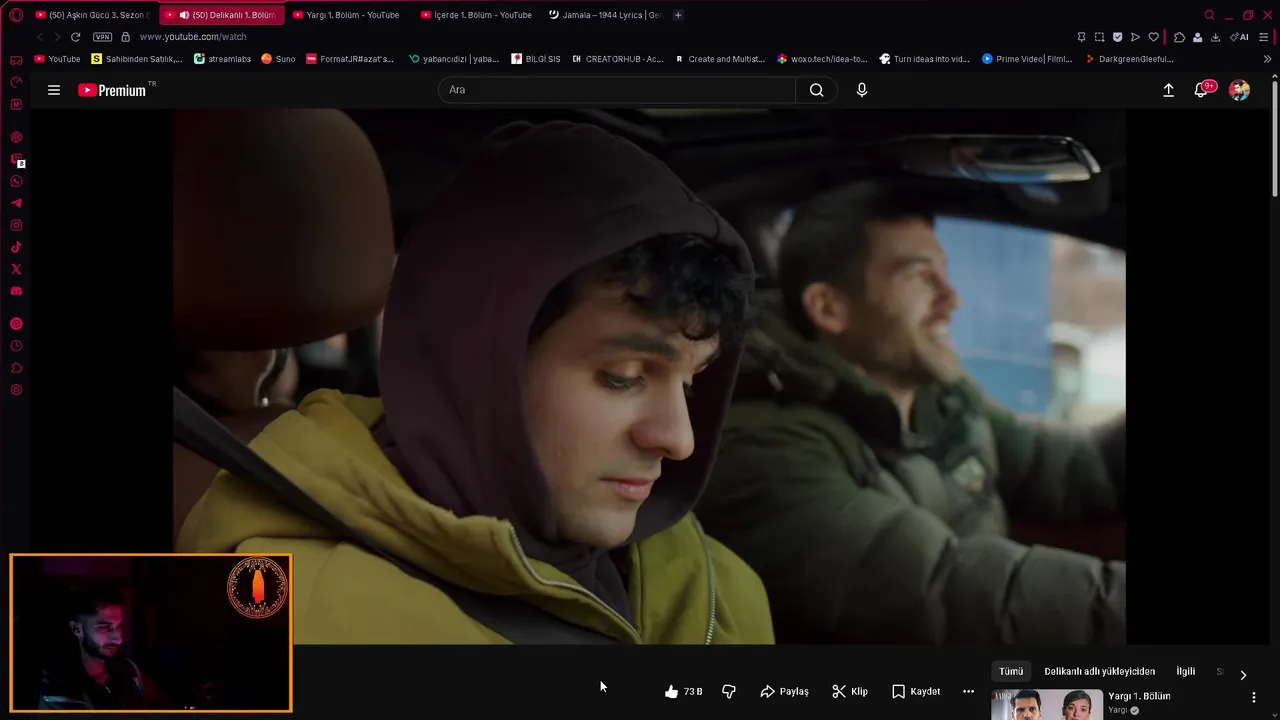Open Telegram from the sidebar

pos(16,203)
